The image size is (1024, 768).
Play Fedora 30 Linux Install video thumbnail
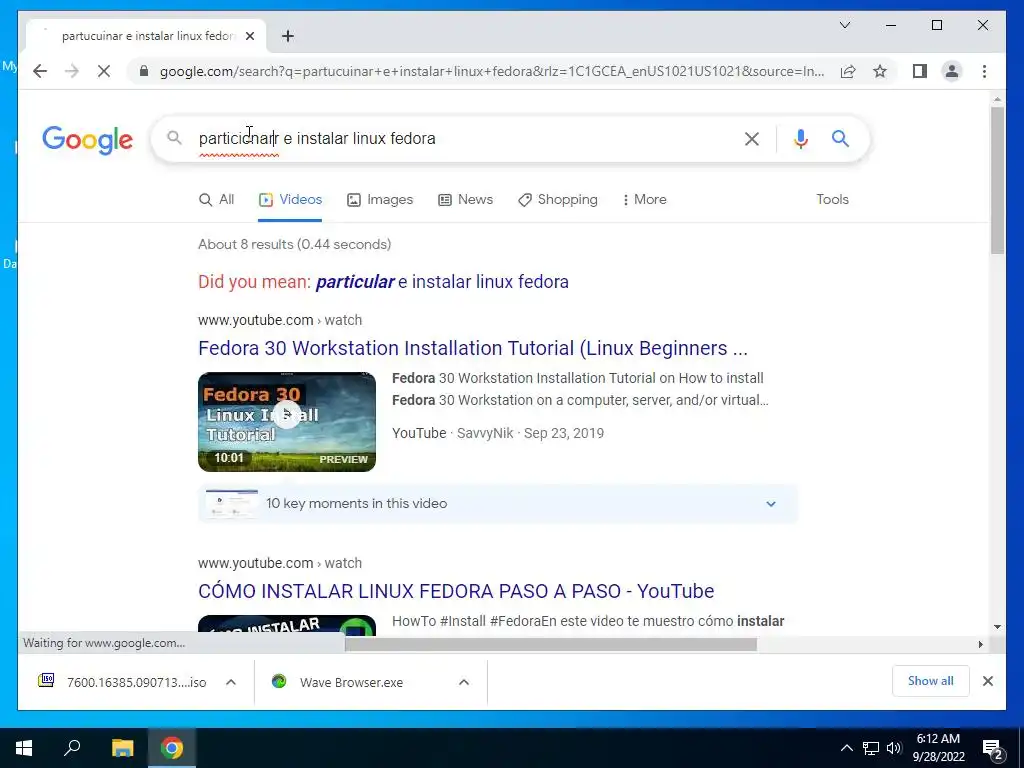pos(287,422)
